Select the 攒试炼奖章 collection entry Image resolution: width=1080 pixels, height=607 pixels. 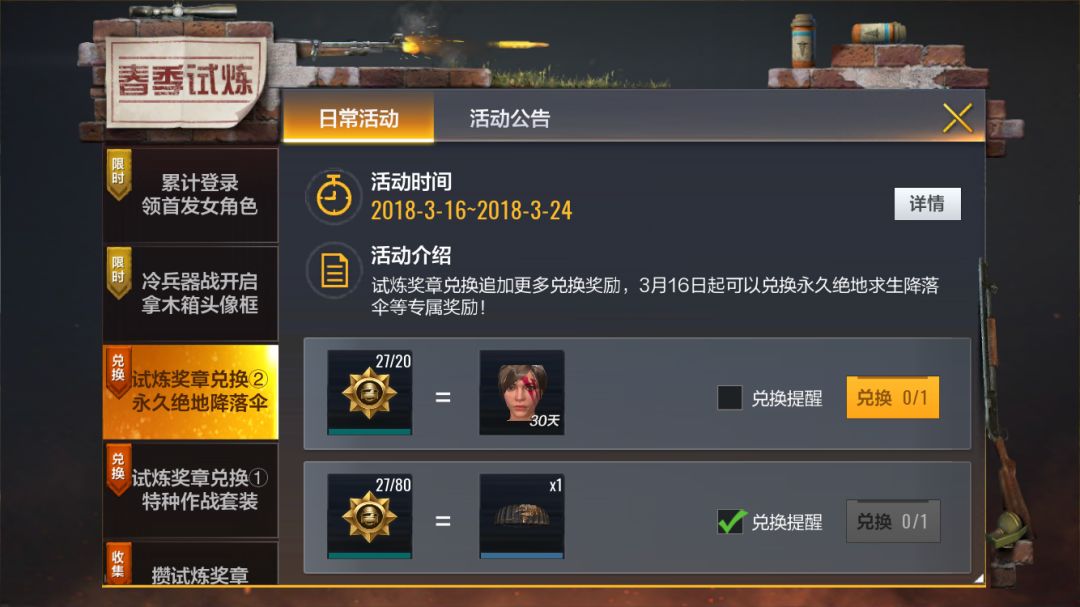[191, 564]
